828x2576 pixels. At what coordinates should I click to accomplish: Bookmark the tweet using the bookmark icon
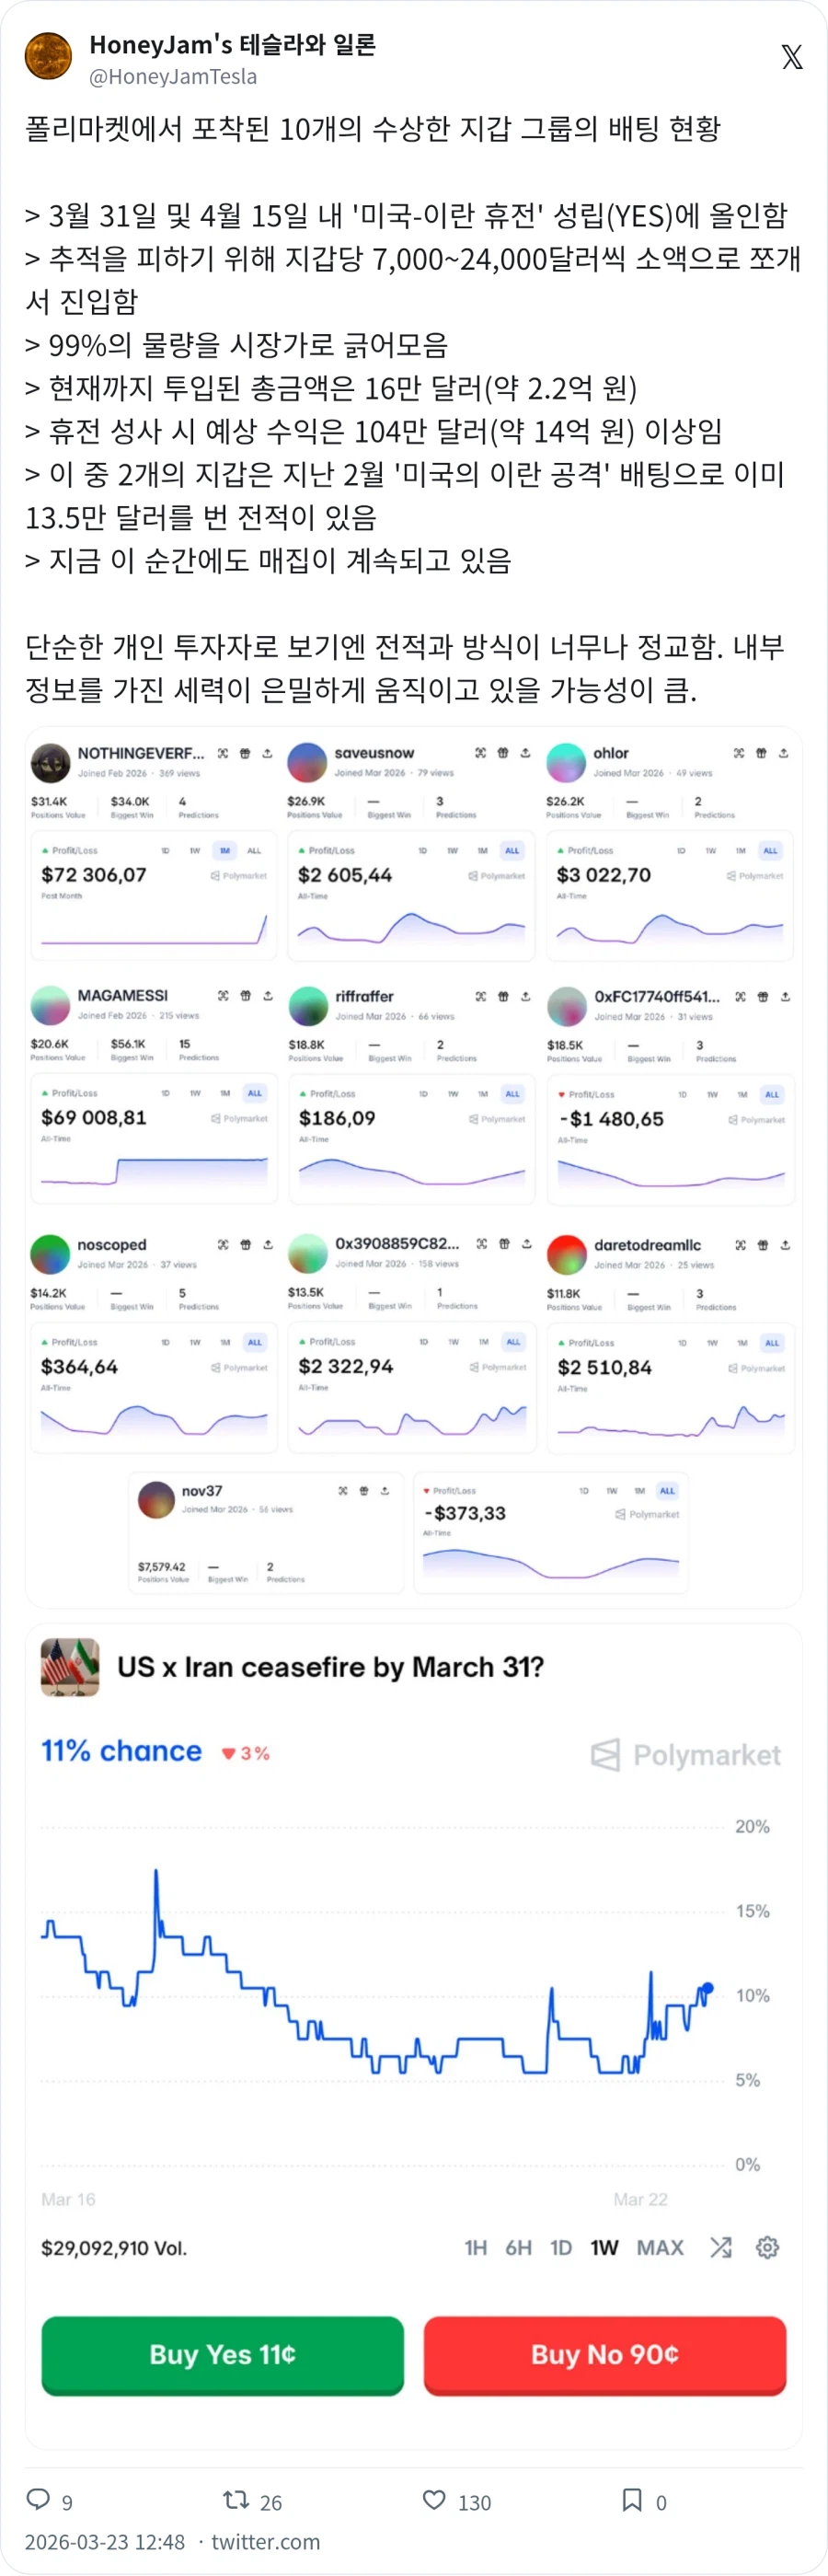tap(632, 2500)
